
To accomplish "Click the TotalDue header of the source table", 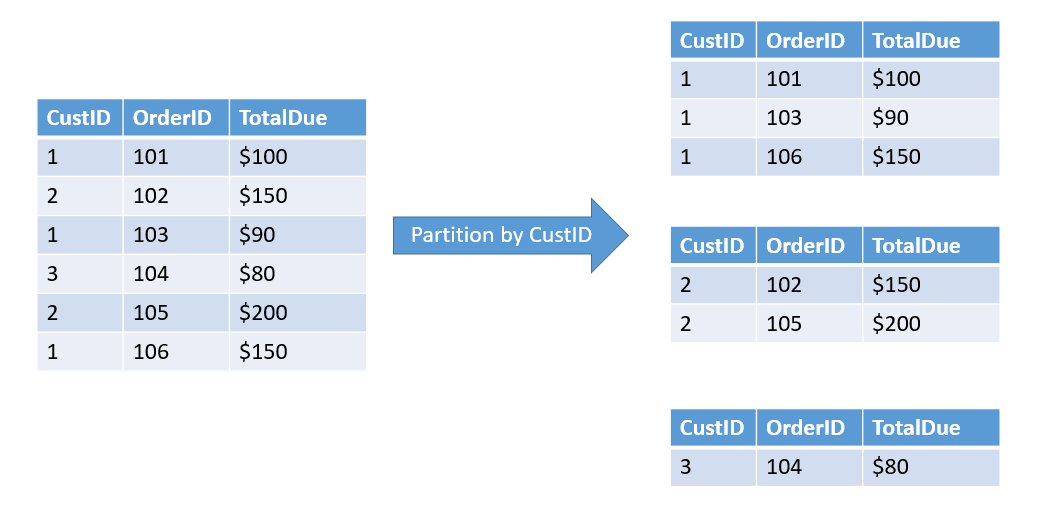I will tap(298, 118).
